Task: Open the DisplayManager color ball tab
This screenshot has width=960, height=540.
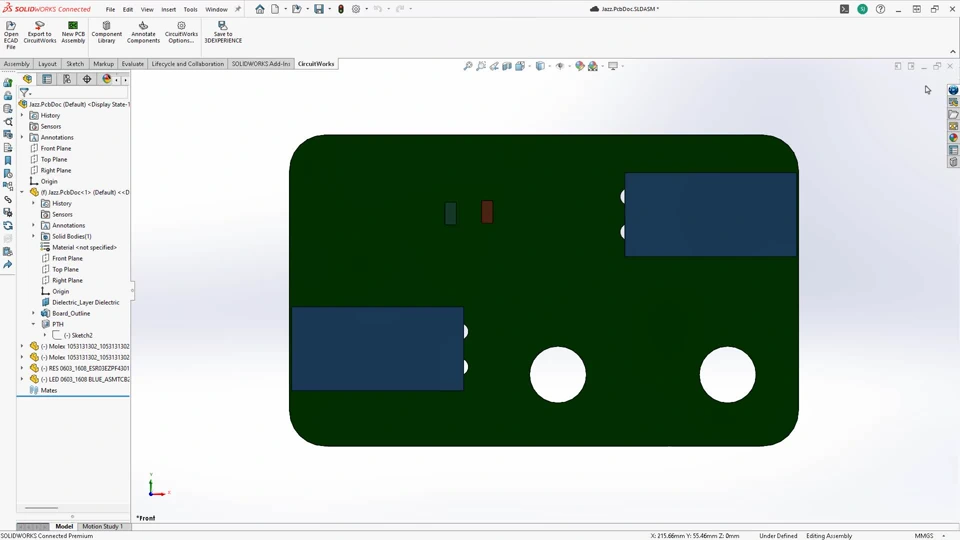Action: (107, 79)
